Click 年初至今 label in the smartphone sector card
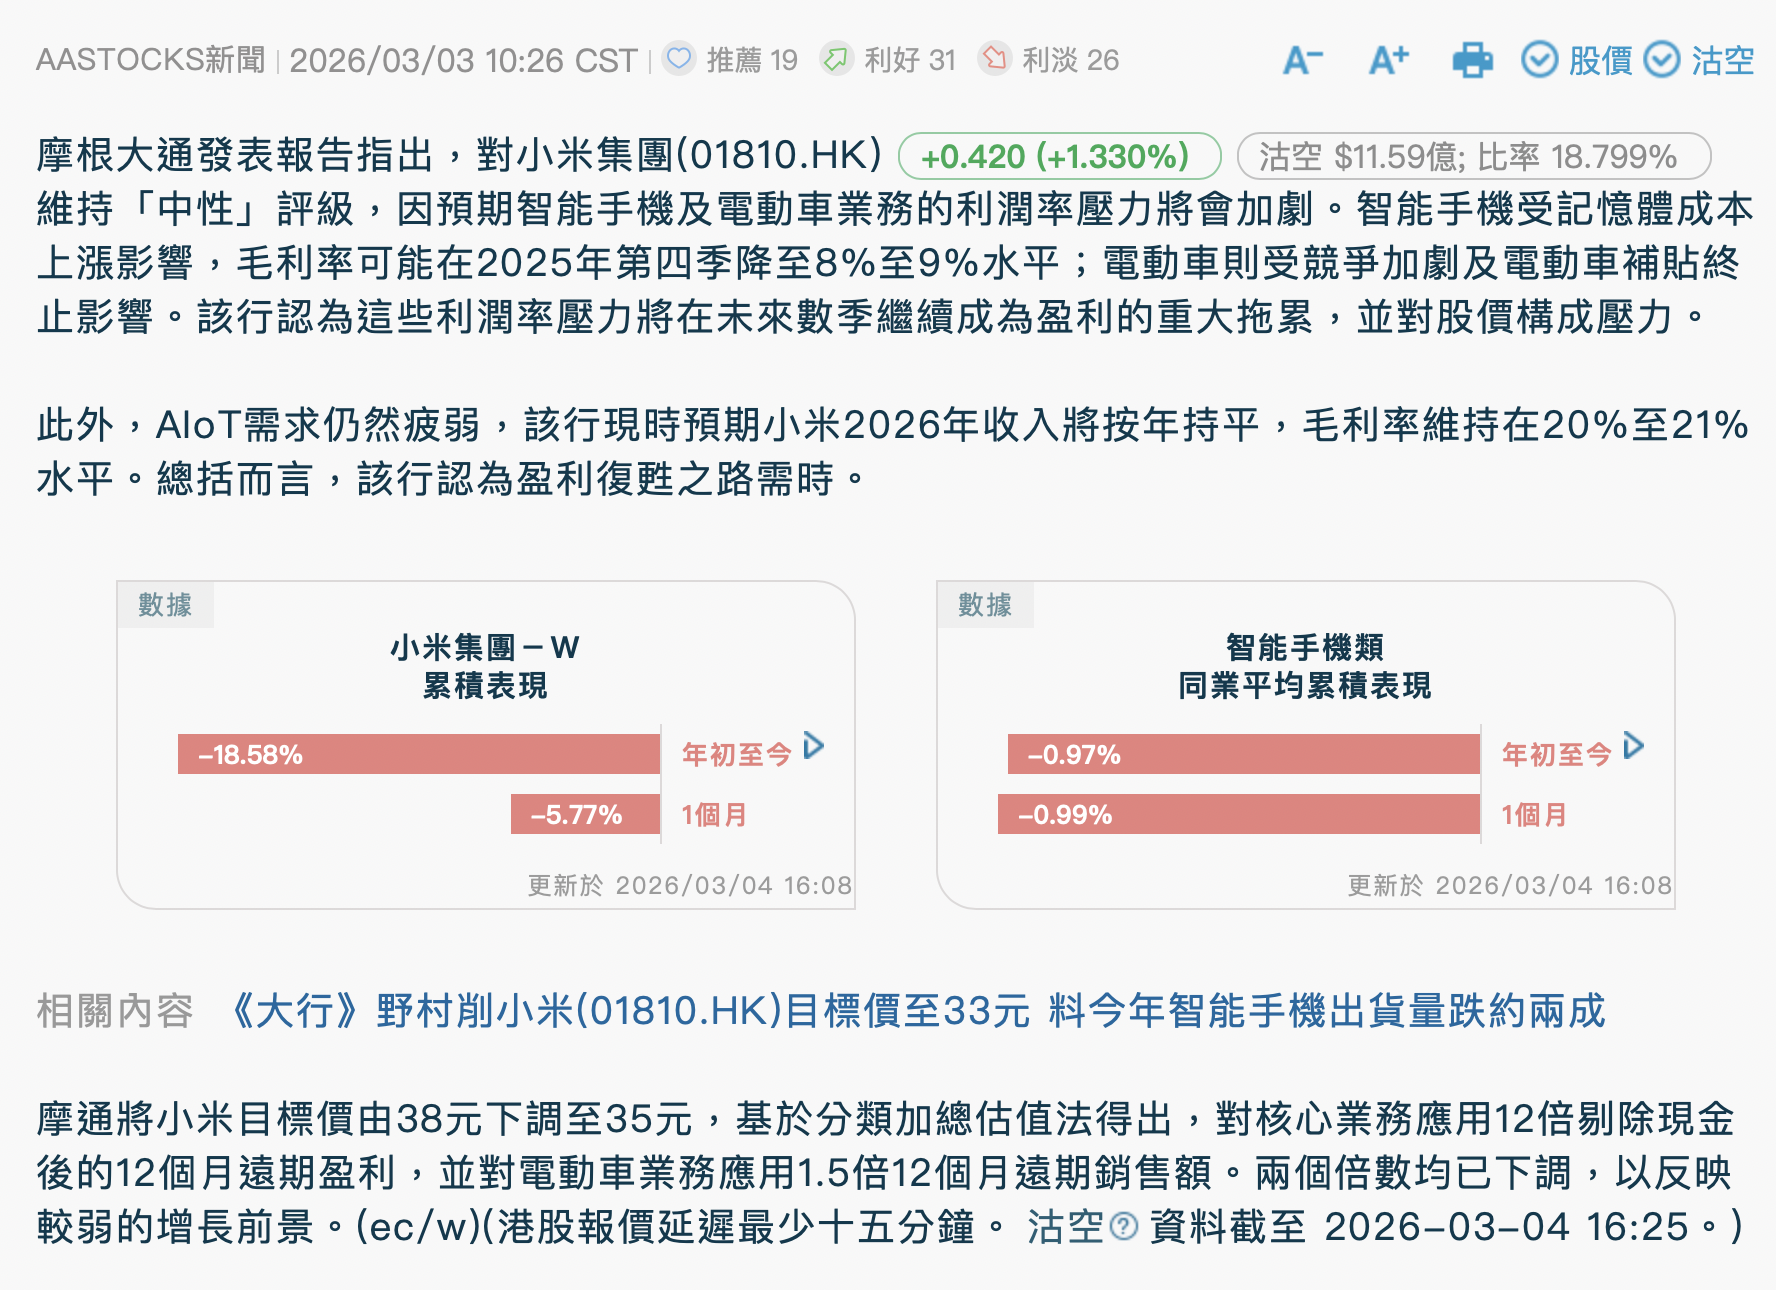The width and height of the screenshot is (1776, 1290). [x=1557, y=755]
